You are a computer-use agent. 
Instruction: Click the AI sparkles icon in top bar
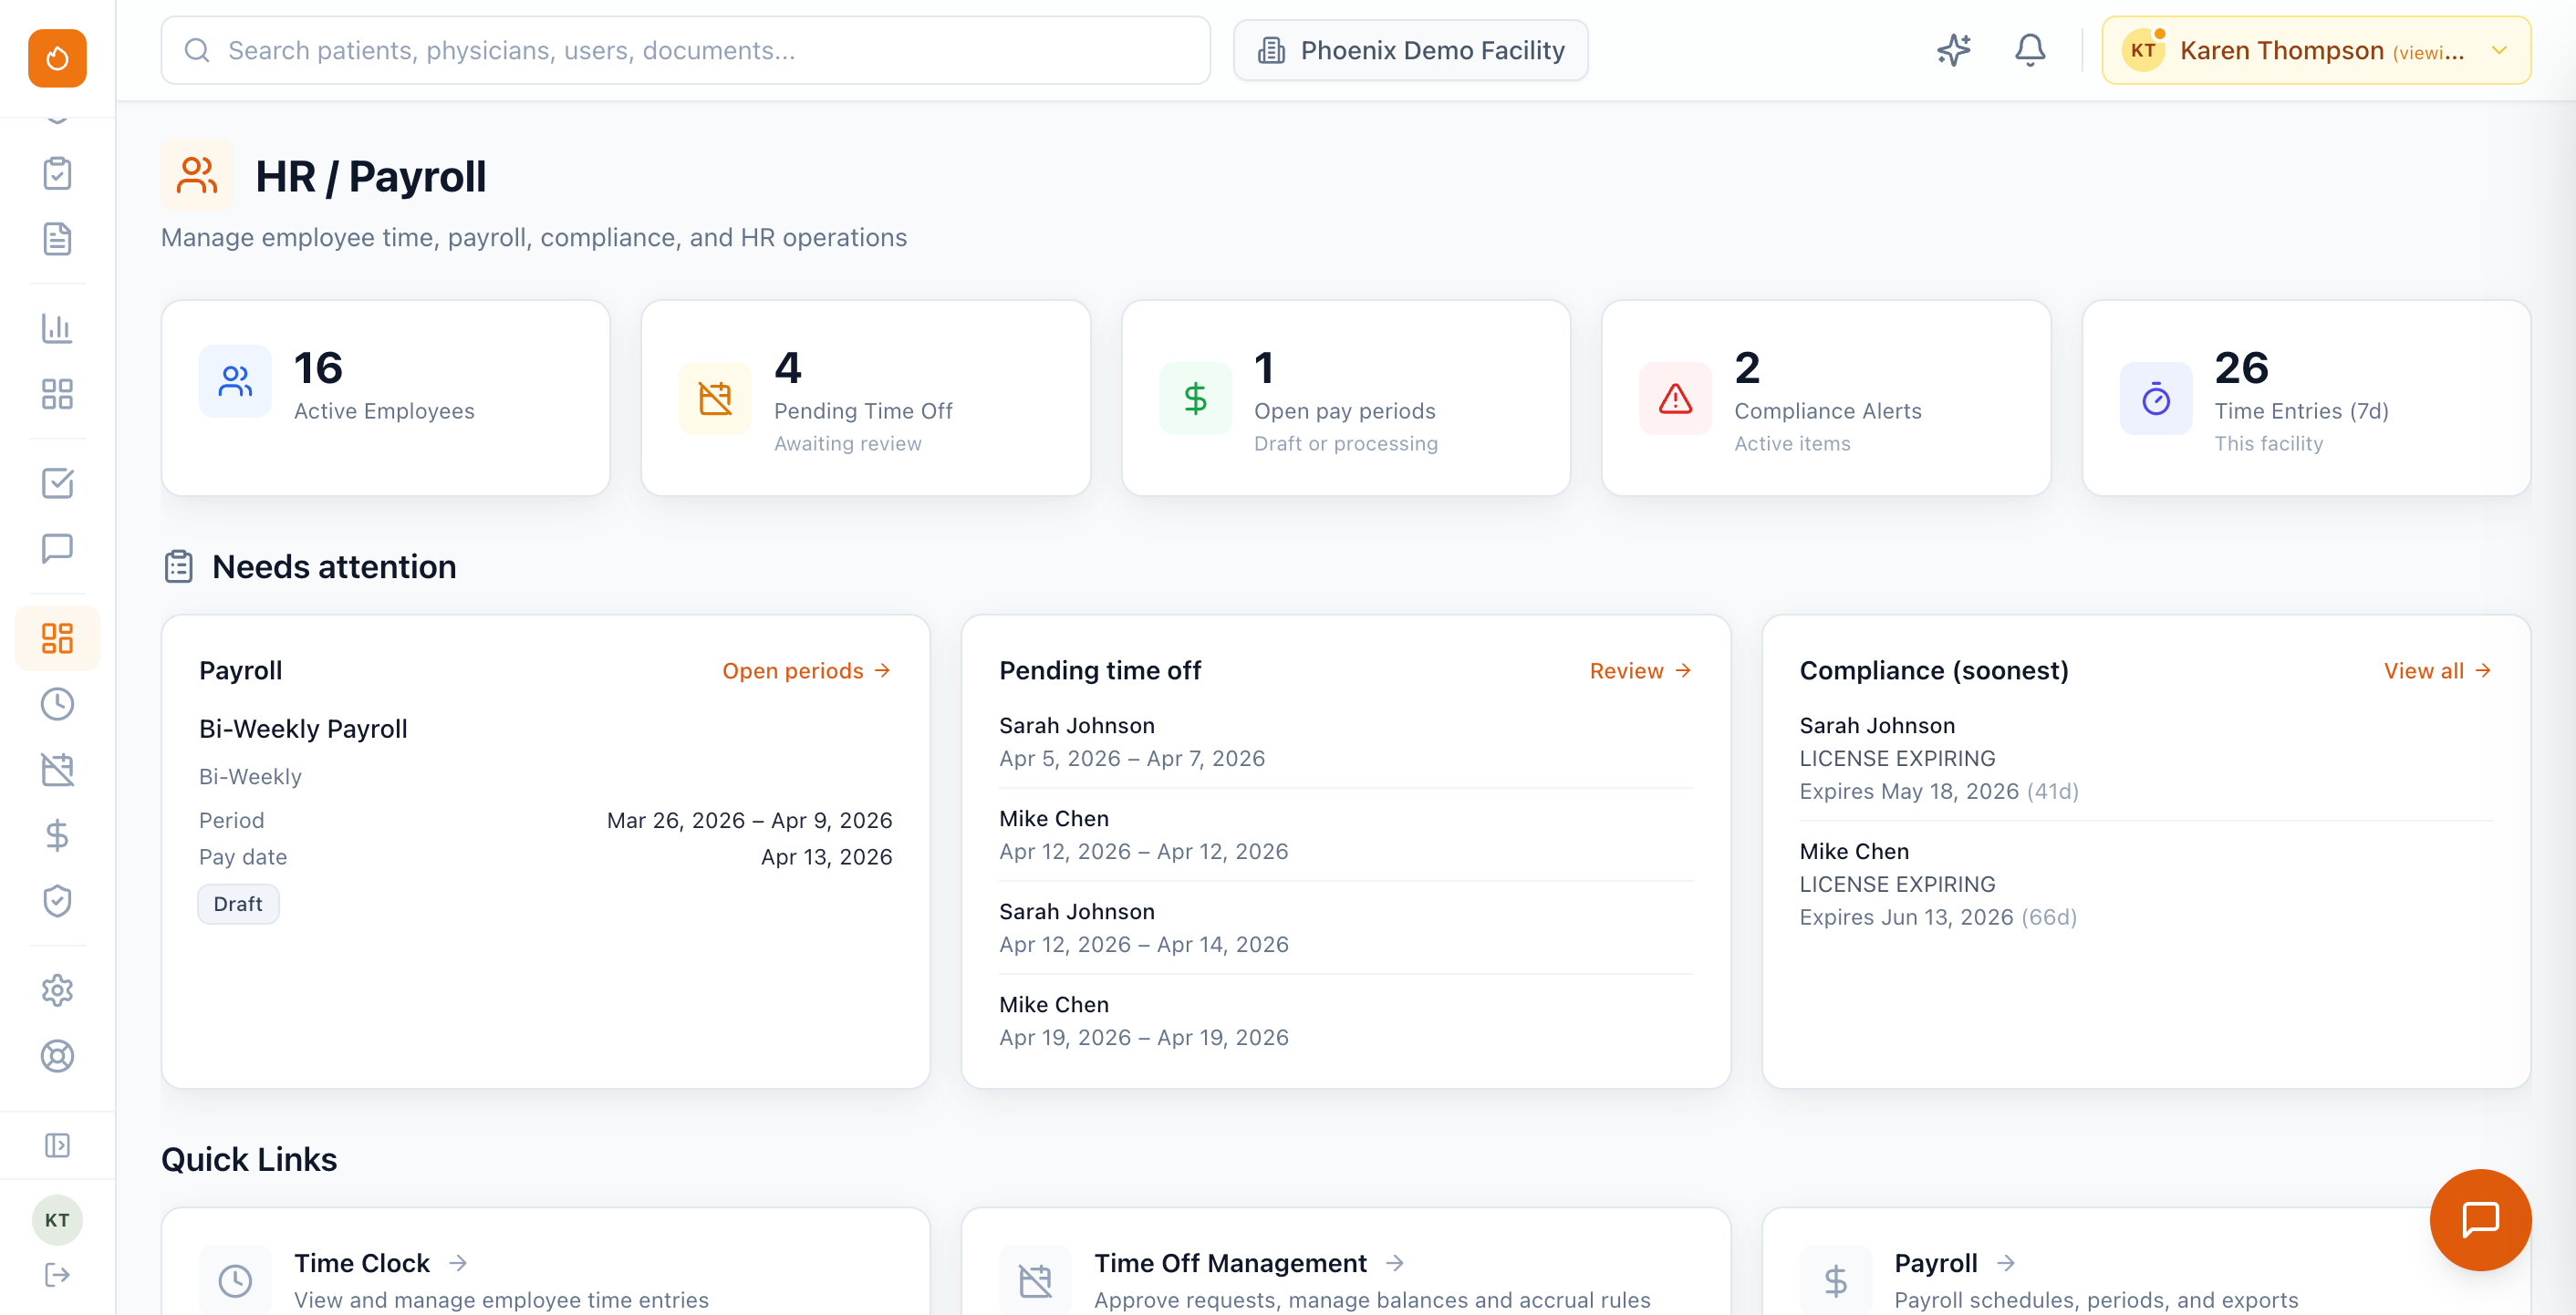1953,49
